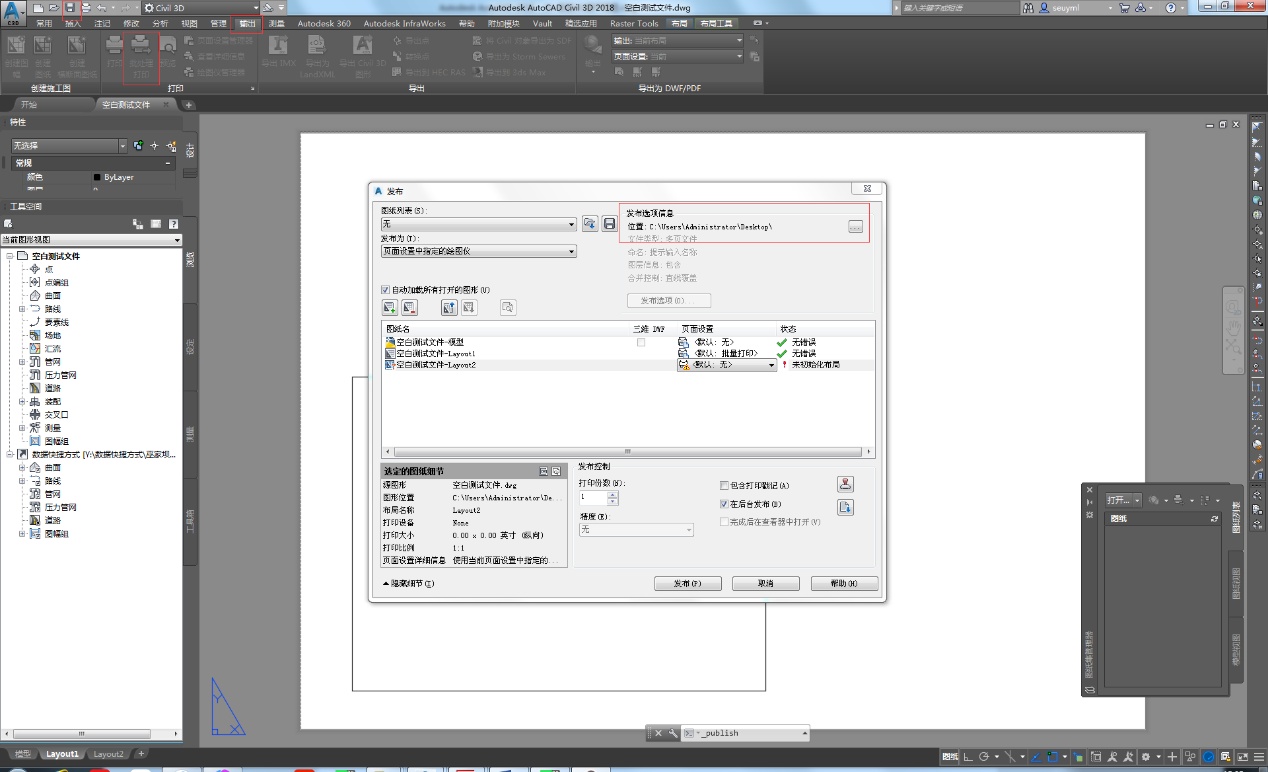
Task: Collapse details via 隐藏细节 expander
Action: point(408,583)
